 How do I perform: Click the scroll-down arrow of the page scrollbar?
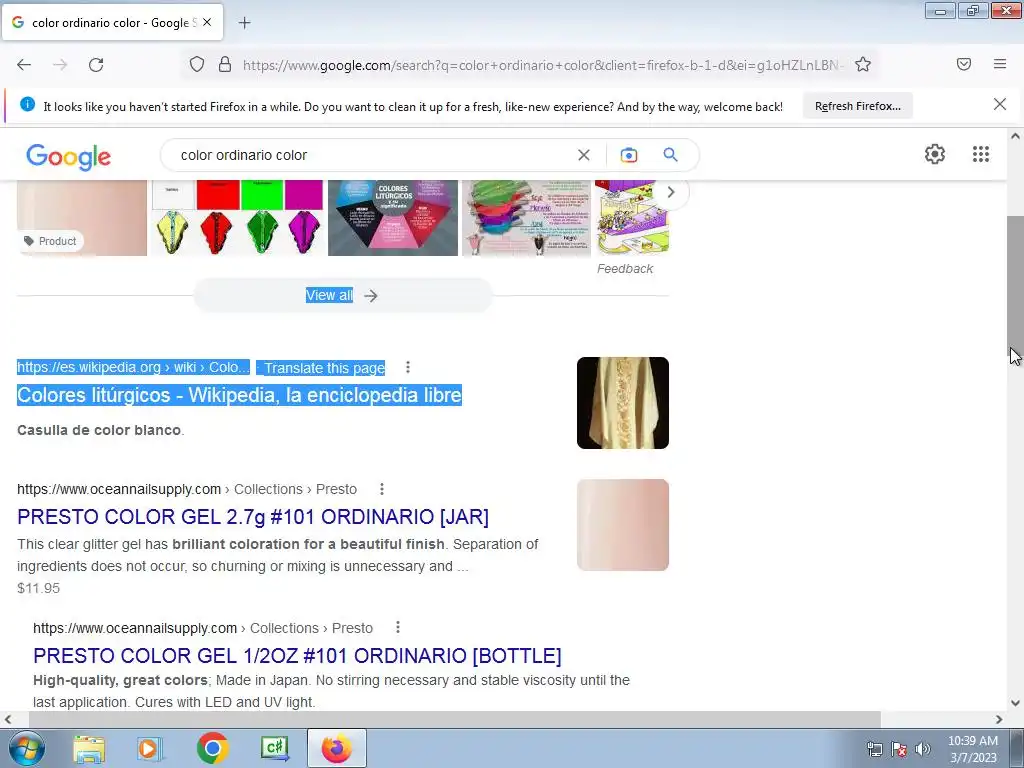(x=1015, y=703)
